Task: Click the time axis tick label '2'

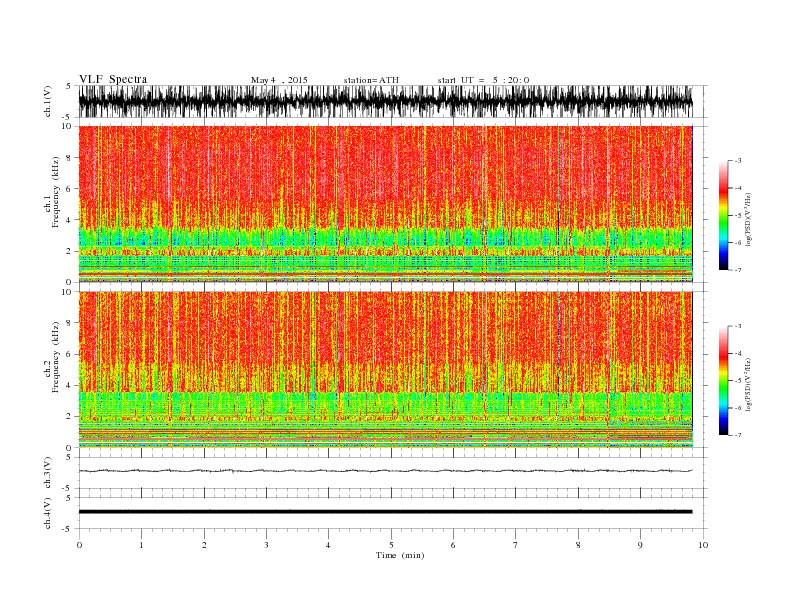Action: click(204, 545)
